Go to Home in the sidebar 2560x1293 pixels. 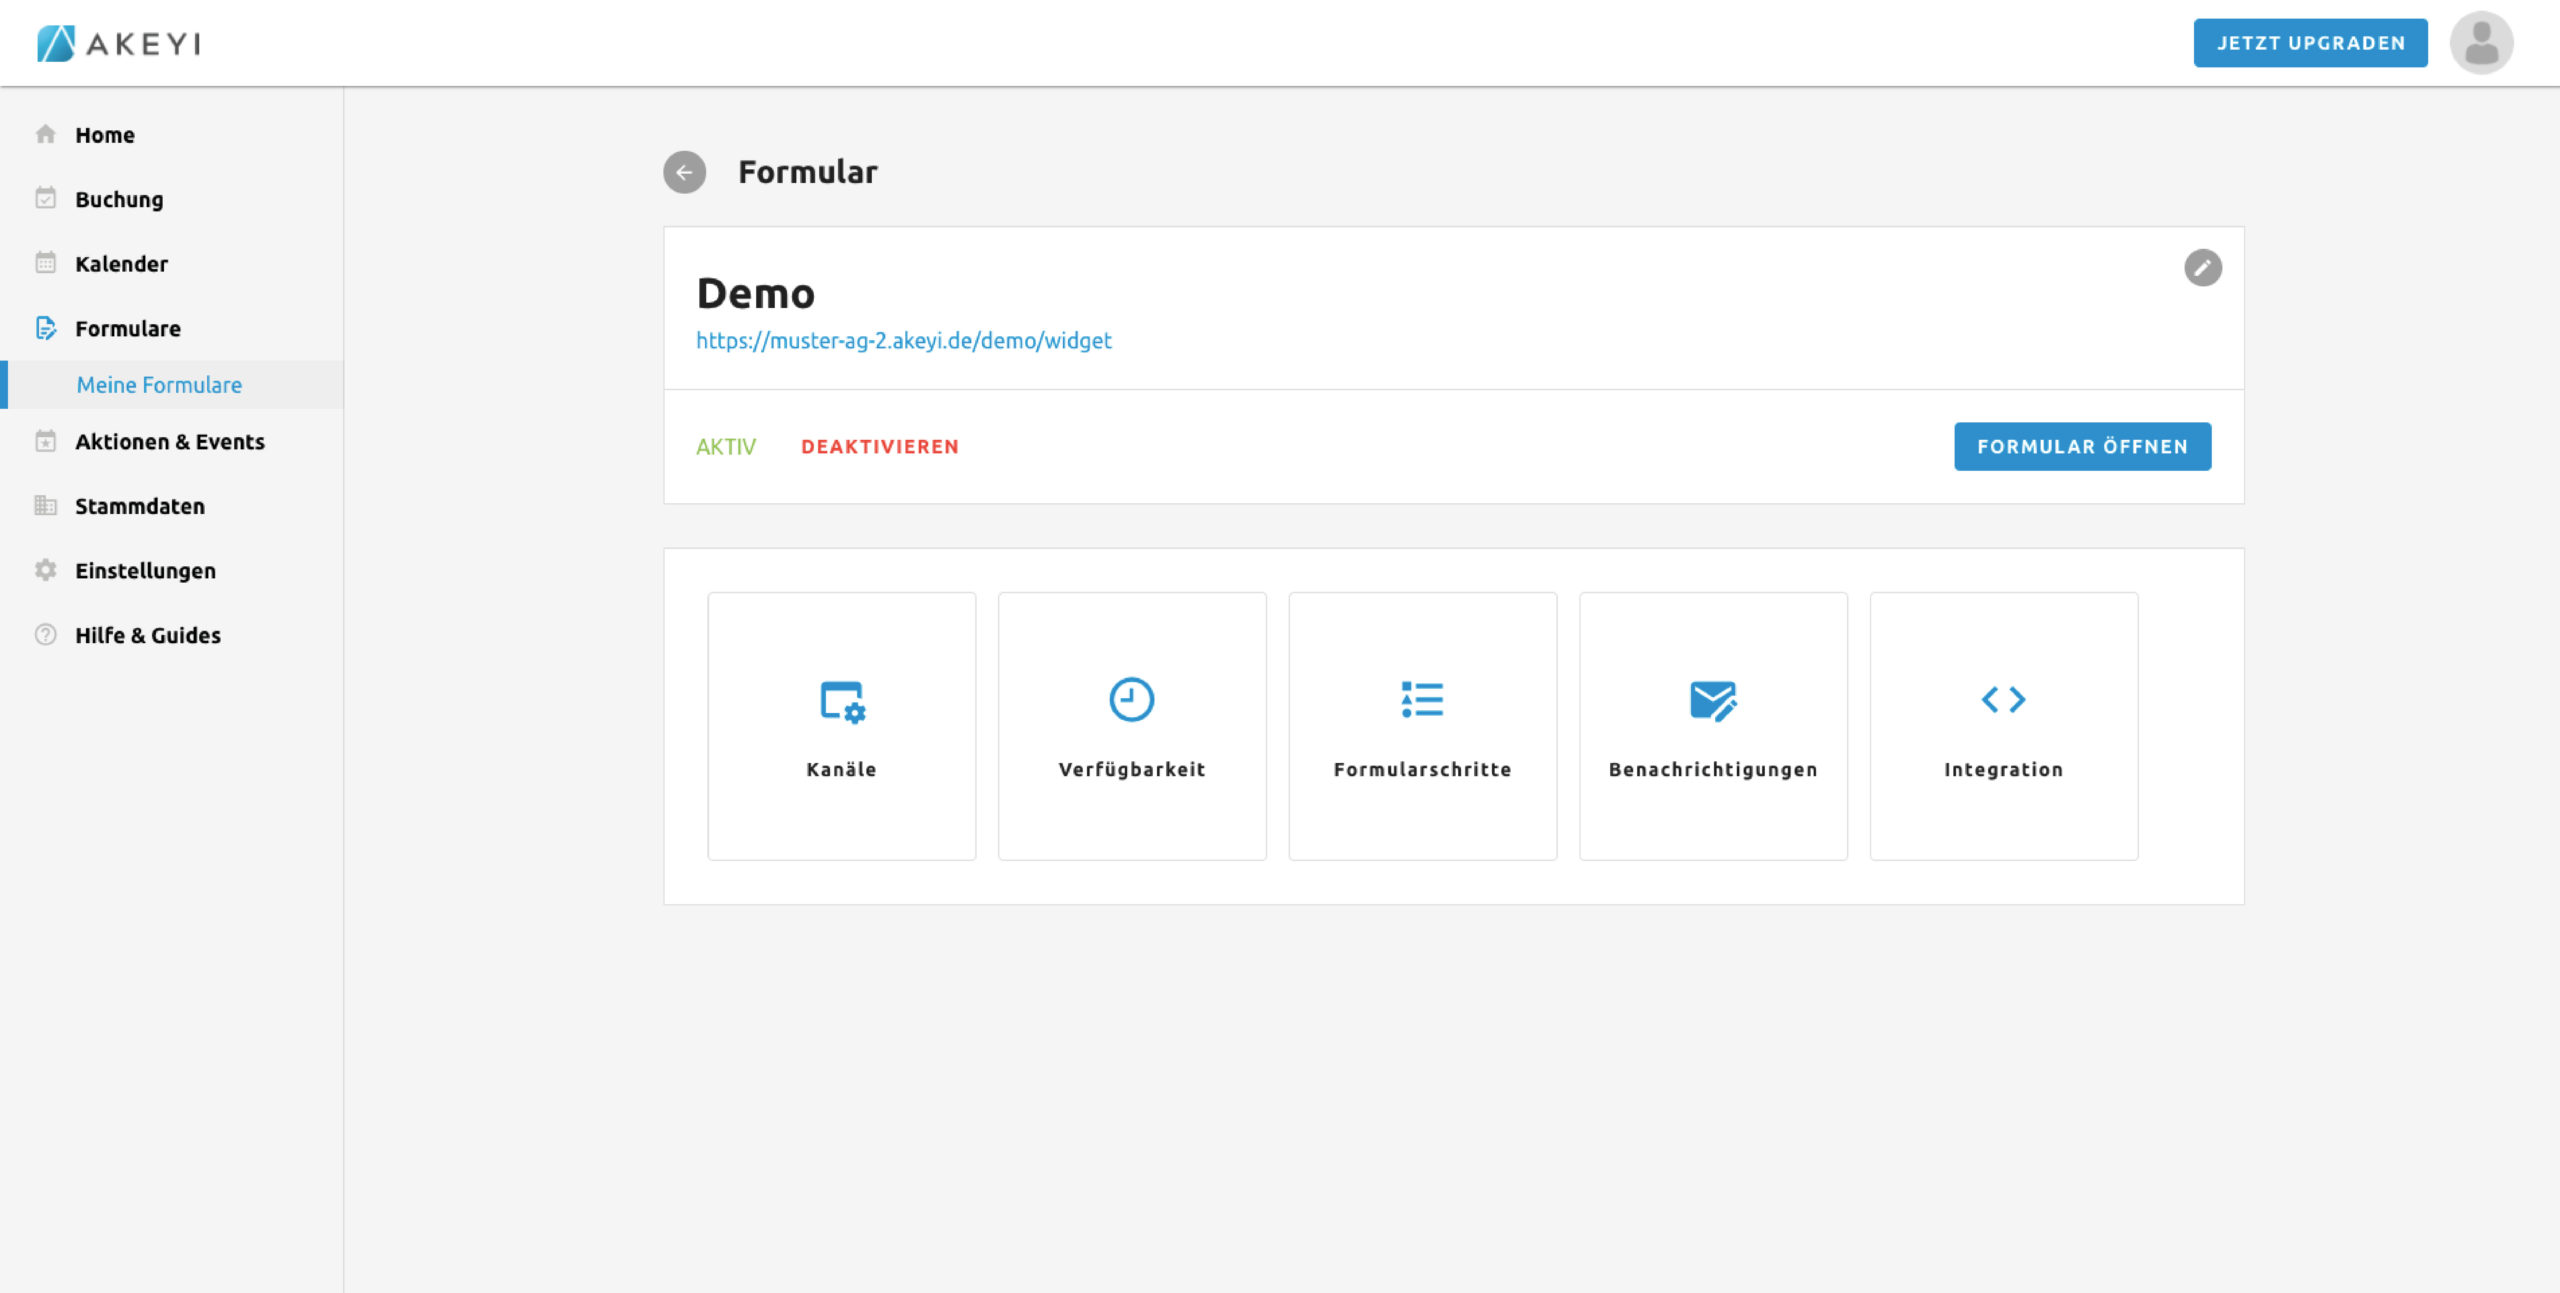click(104, 135)
